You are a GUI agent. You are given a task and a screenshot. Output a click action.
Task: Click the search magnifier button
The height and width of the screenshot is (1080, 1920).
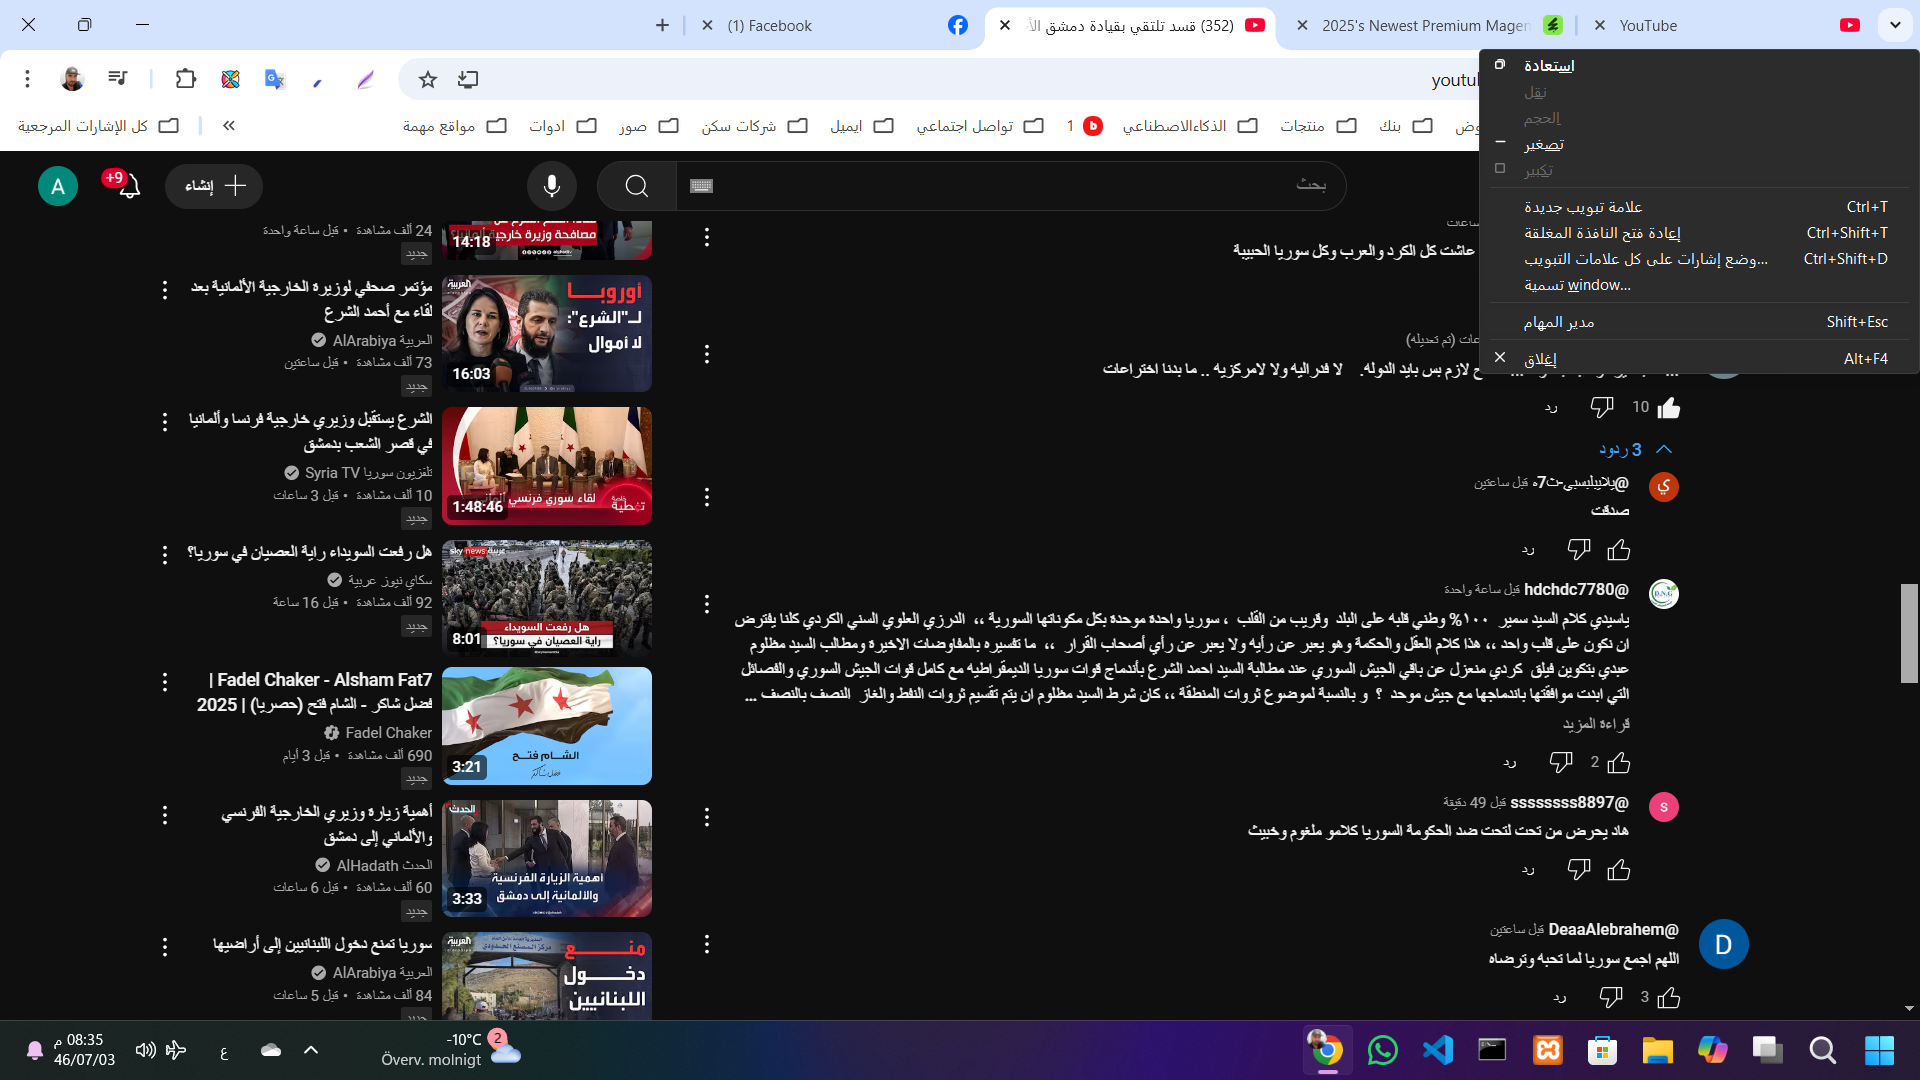(637, 186)
